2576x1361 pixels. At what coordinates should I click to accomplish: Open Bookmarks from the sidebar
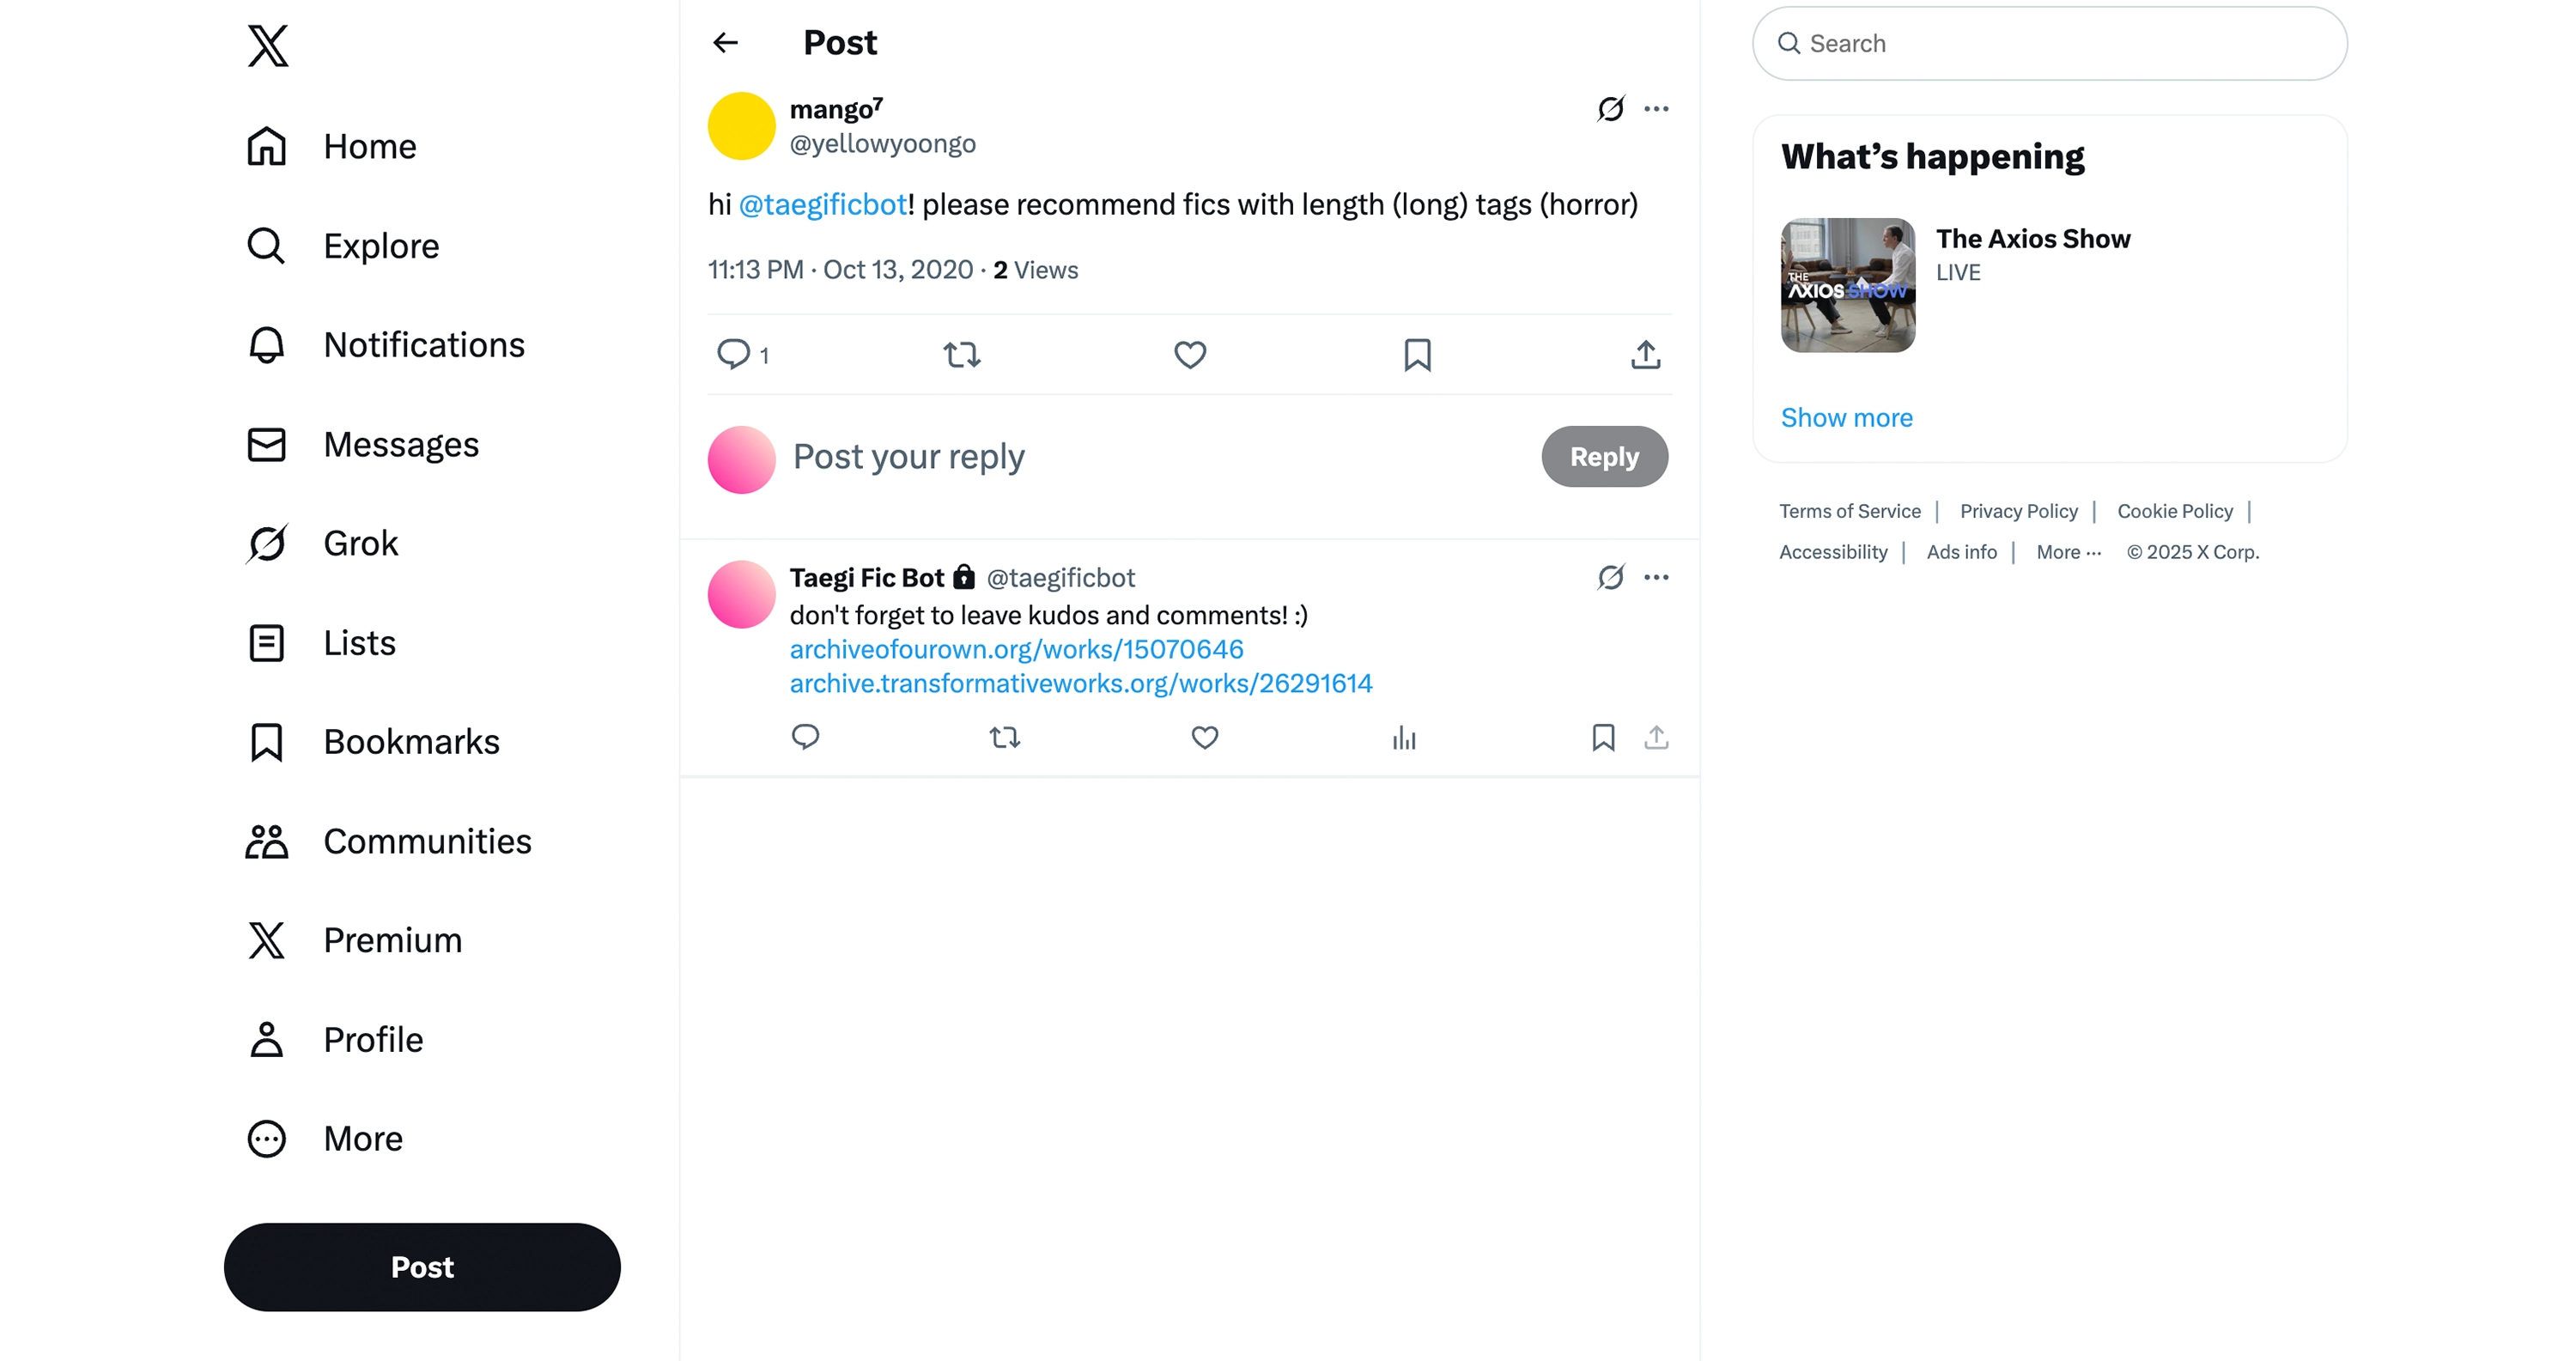411,742
